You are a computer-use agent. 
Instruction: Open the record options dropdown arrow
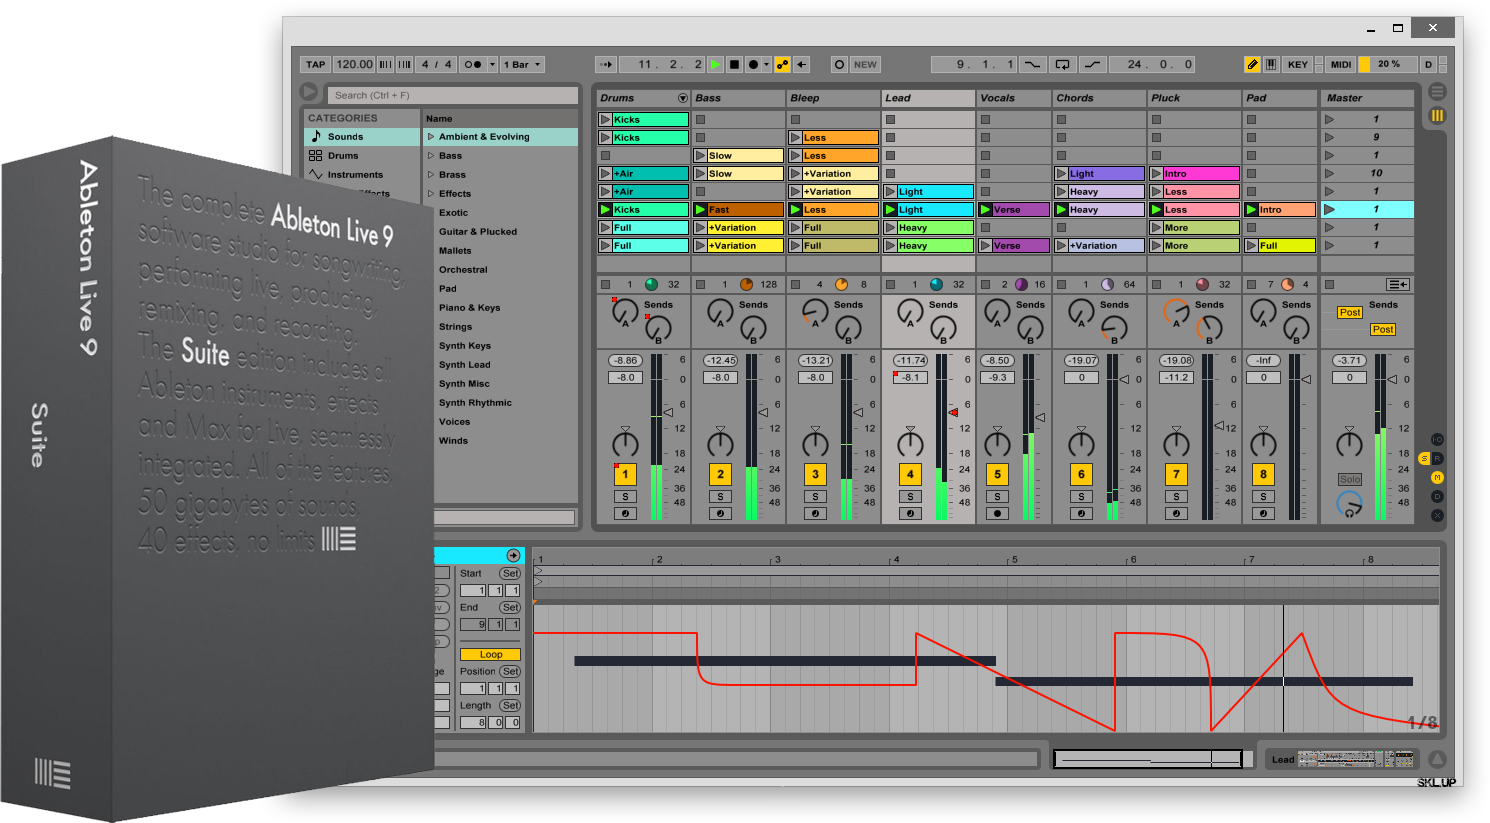tap(766, 64)
